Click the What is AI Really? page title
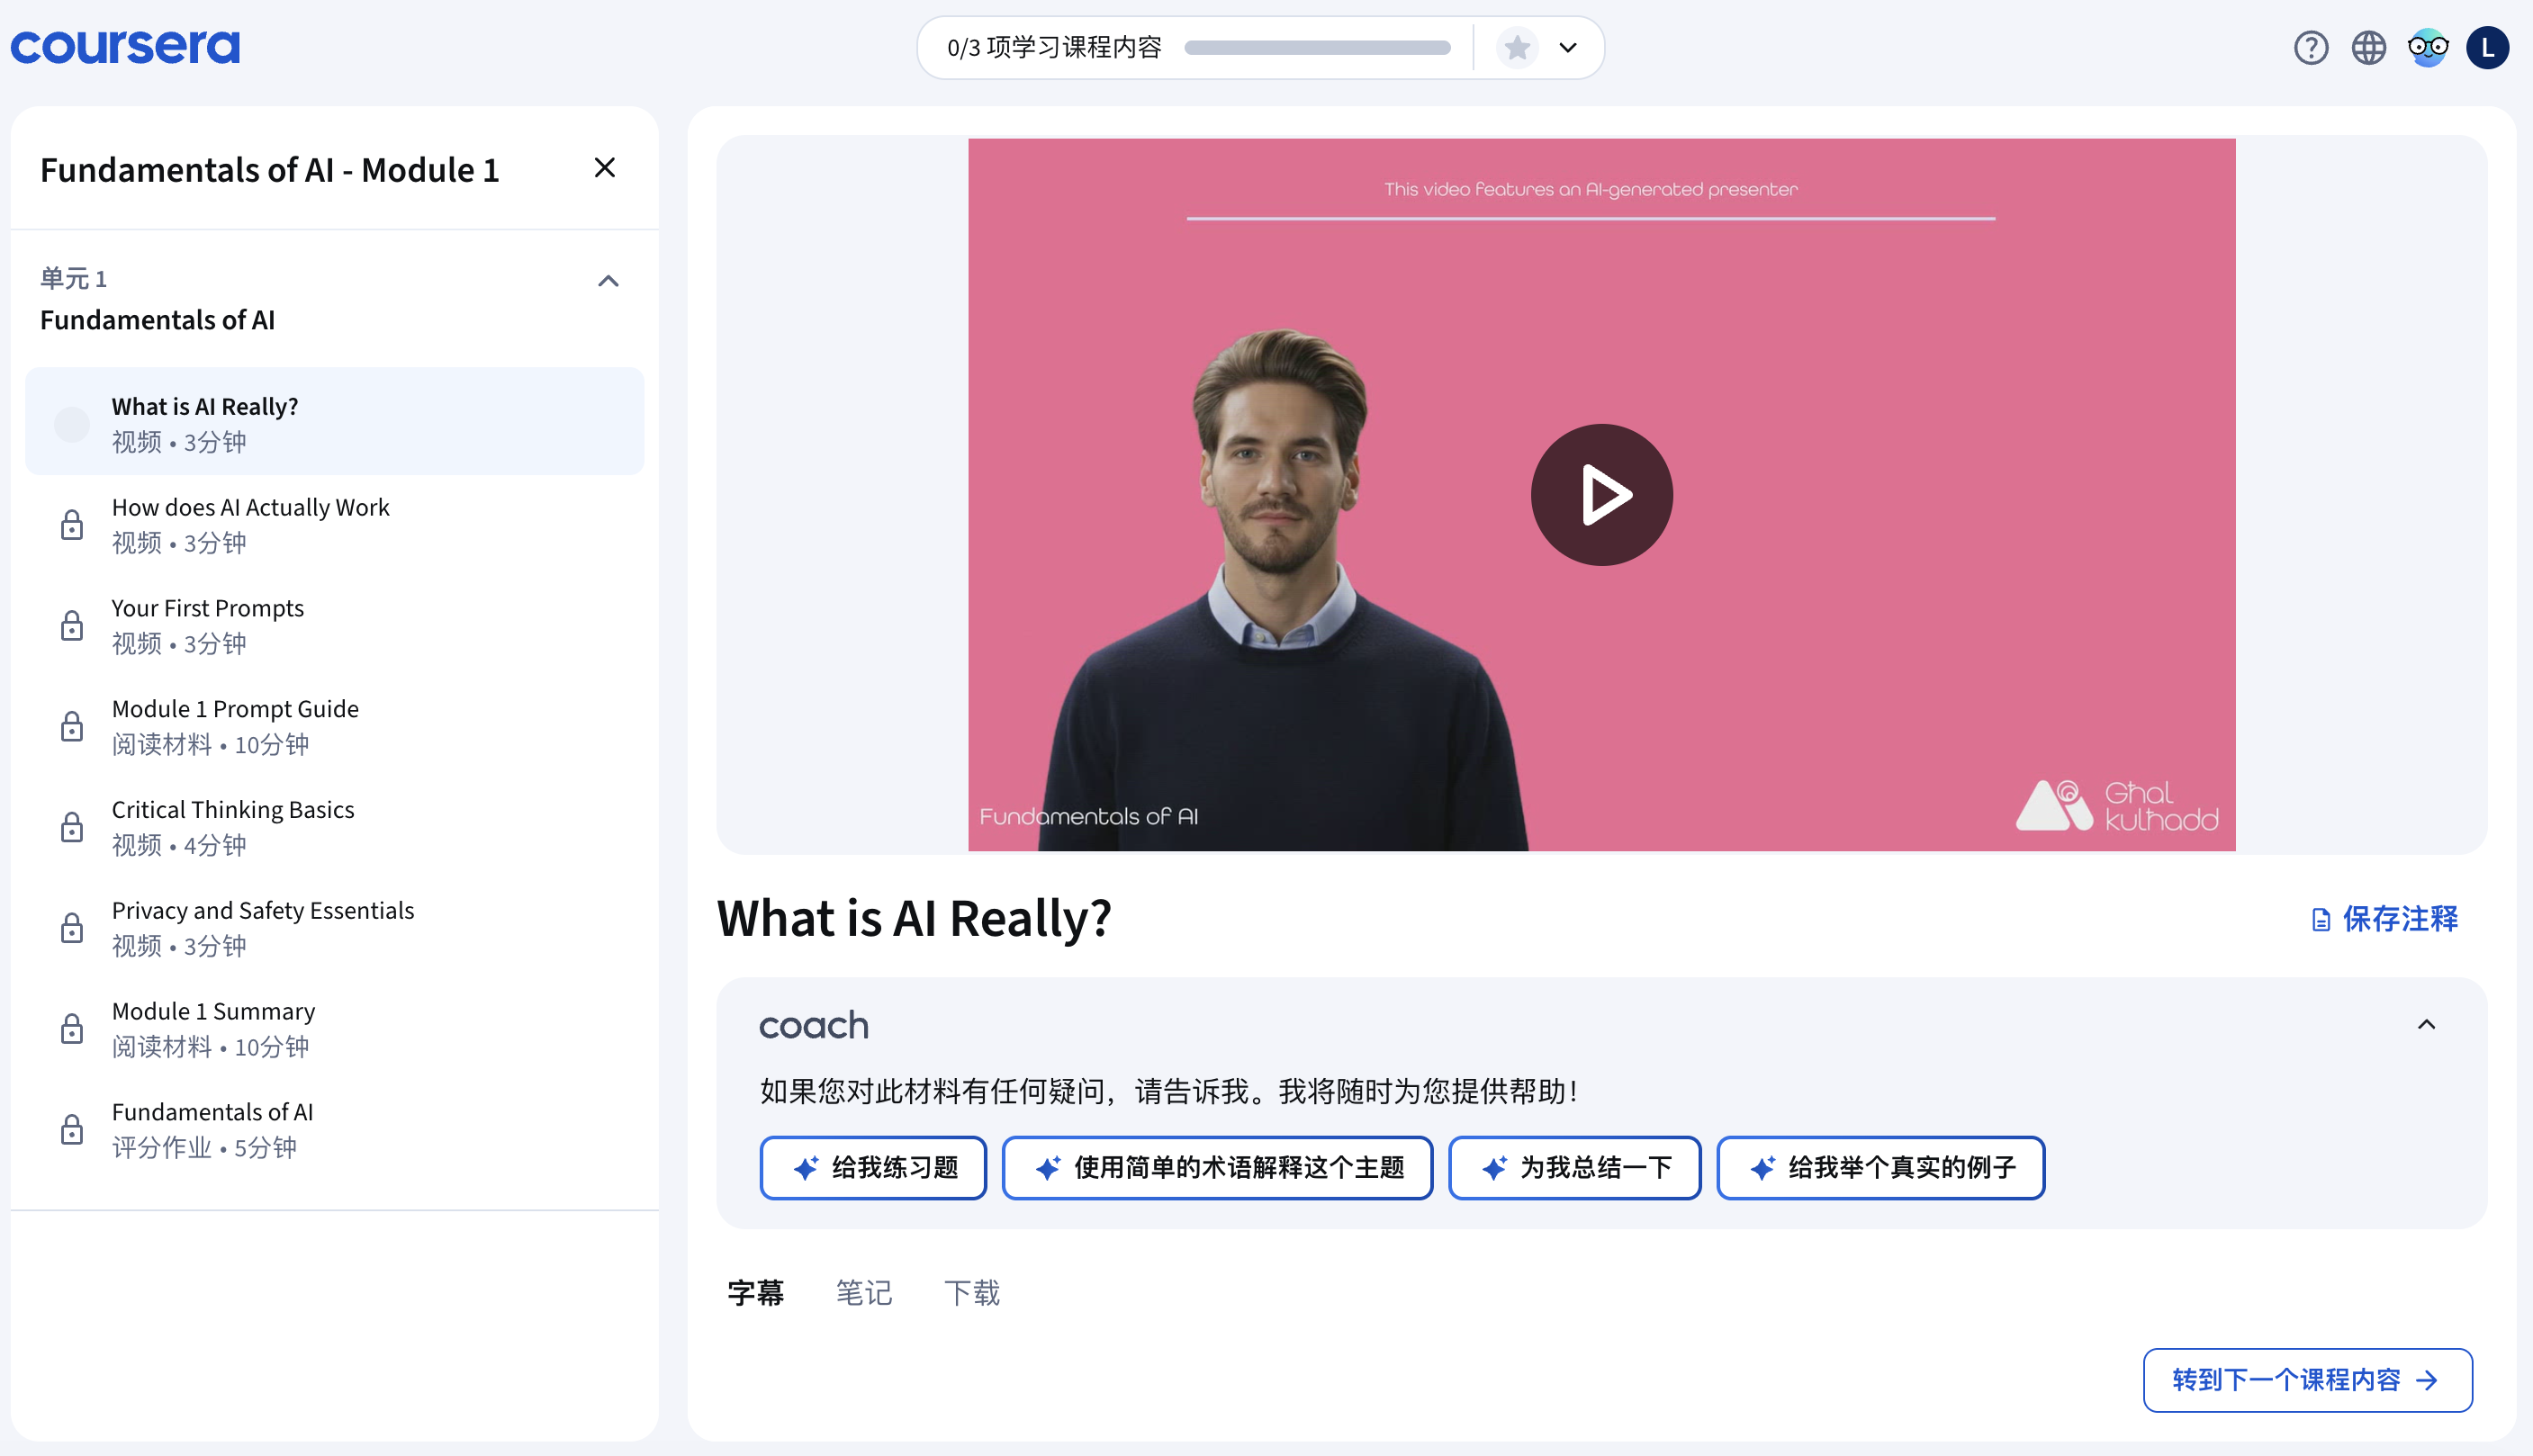The width and height of the screenshot is (2533, 1456). [x=913, y=918]
